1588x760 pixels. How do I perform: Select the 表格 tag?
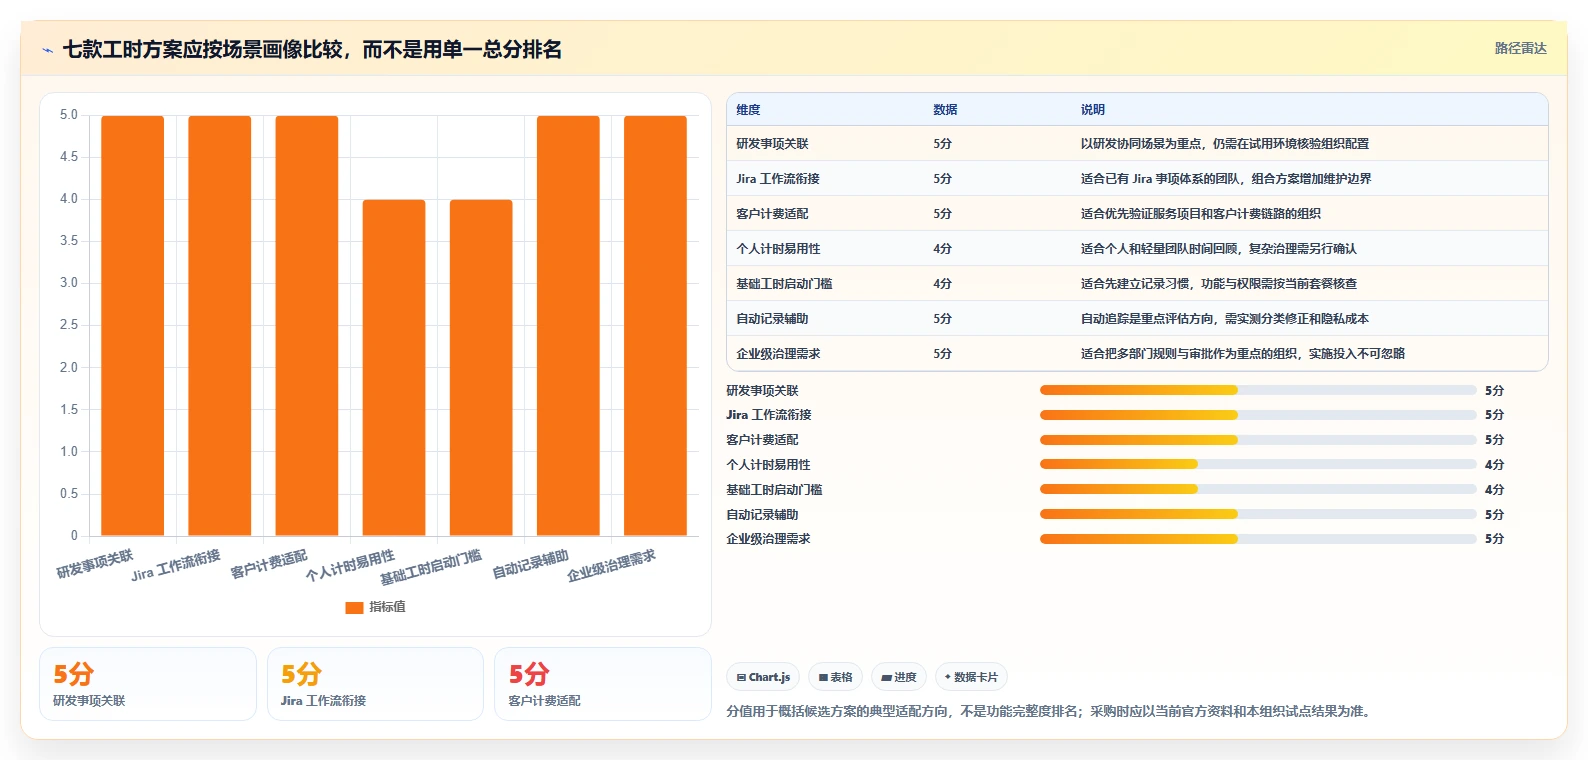pos(835,677)
